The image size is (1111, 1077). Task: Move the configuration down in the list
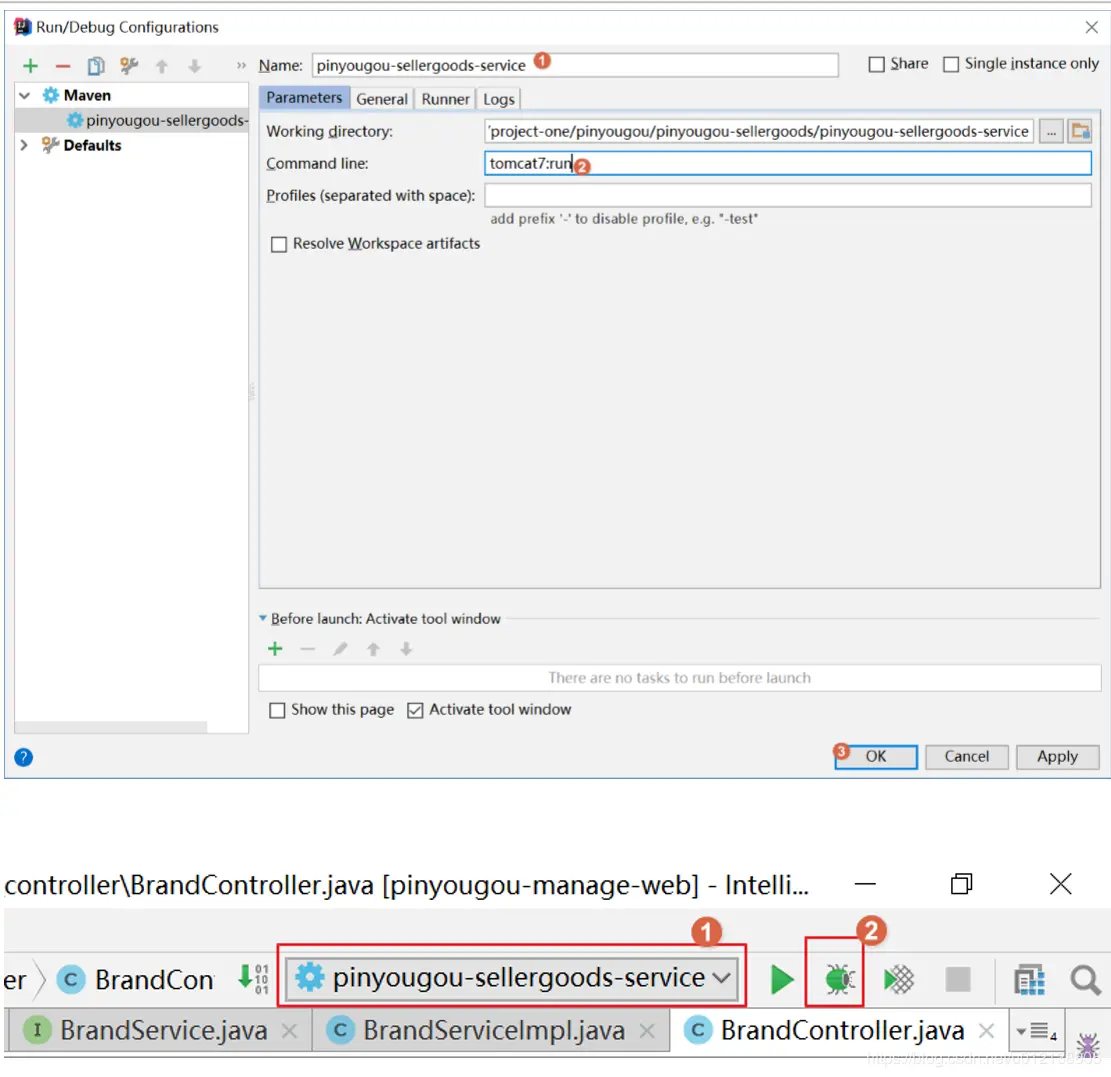[x=194, y=67]
